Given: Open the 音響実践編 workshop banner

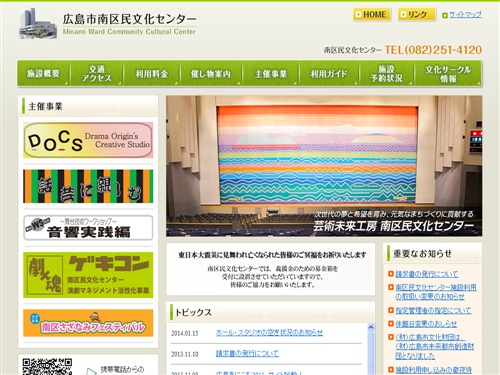Looking at the screenshot, I should click(x=88, y=228).
